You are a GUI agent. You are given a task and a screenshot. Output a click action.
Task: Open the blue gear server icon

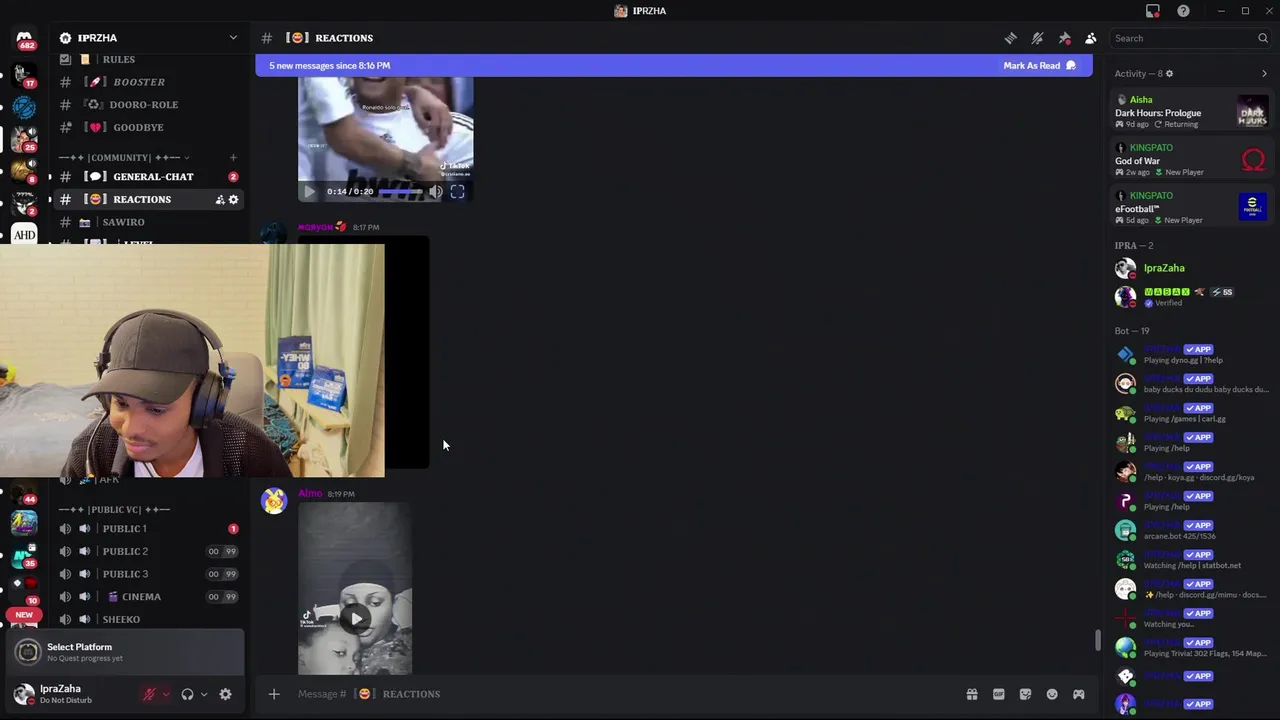point(24,107)
